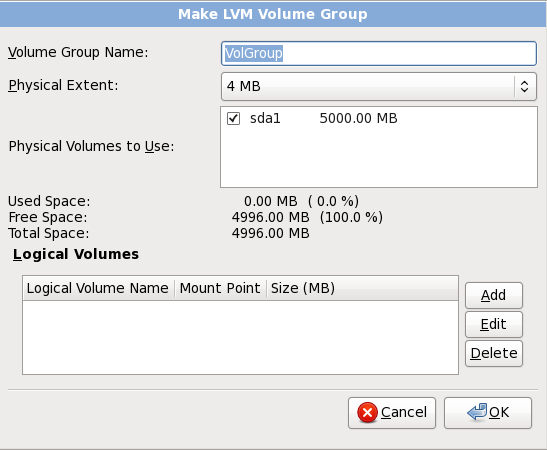Click the Used Space value 0.00 MB
Viewport: 547px width, 450px height.
point(270,201)
